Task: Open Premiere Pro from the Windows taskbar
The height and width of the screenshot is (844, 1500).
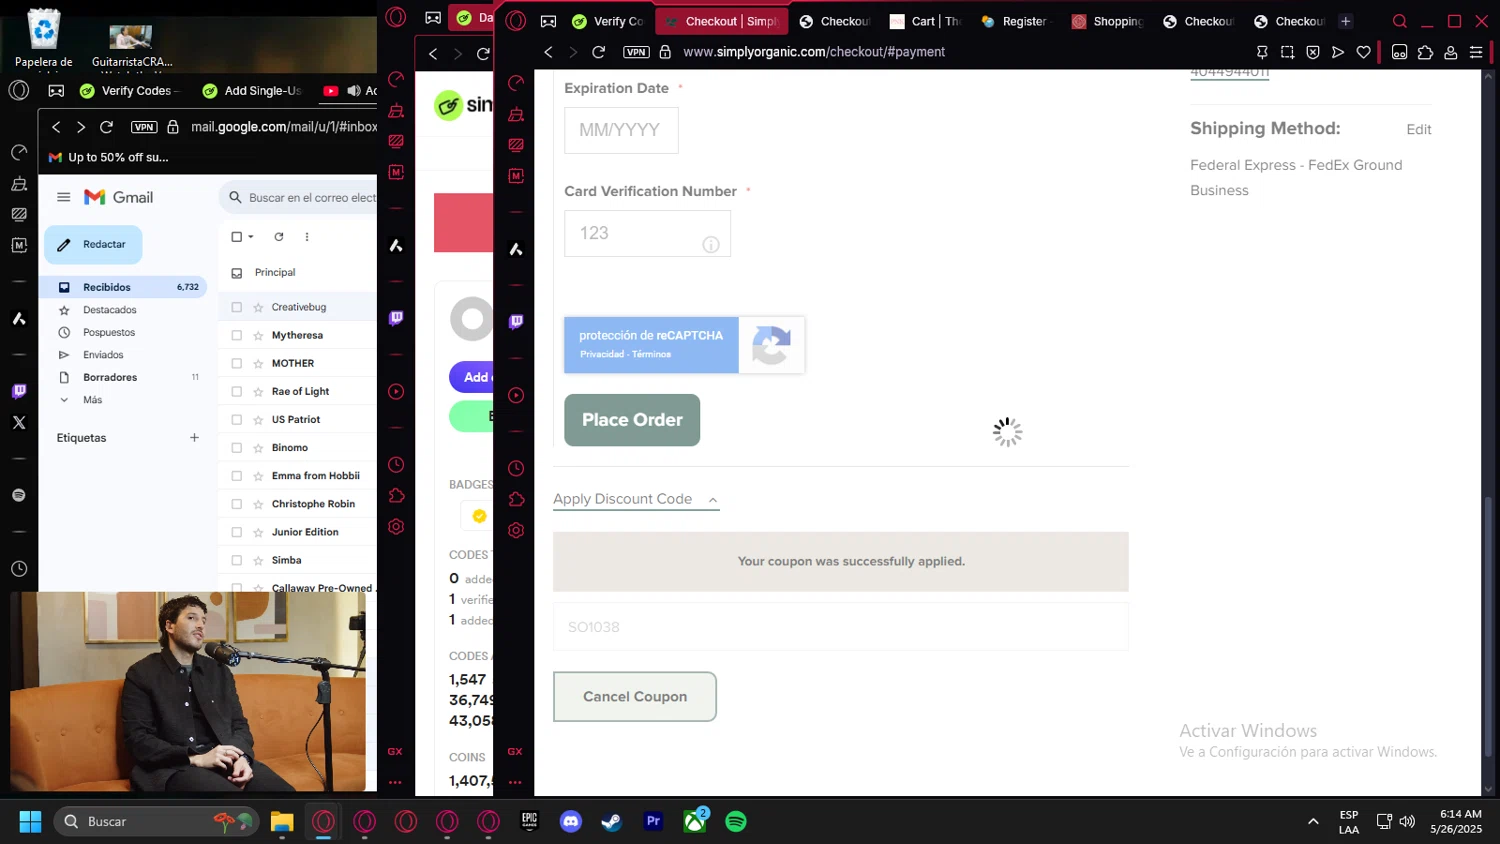Action: 653,821
